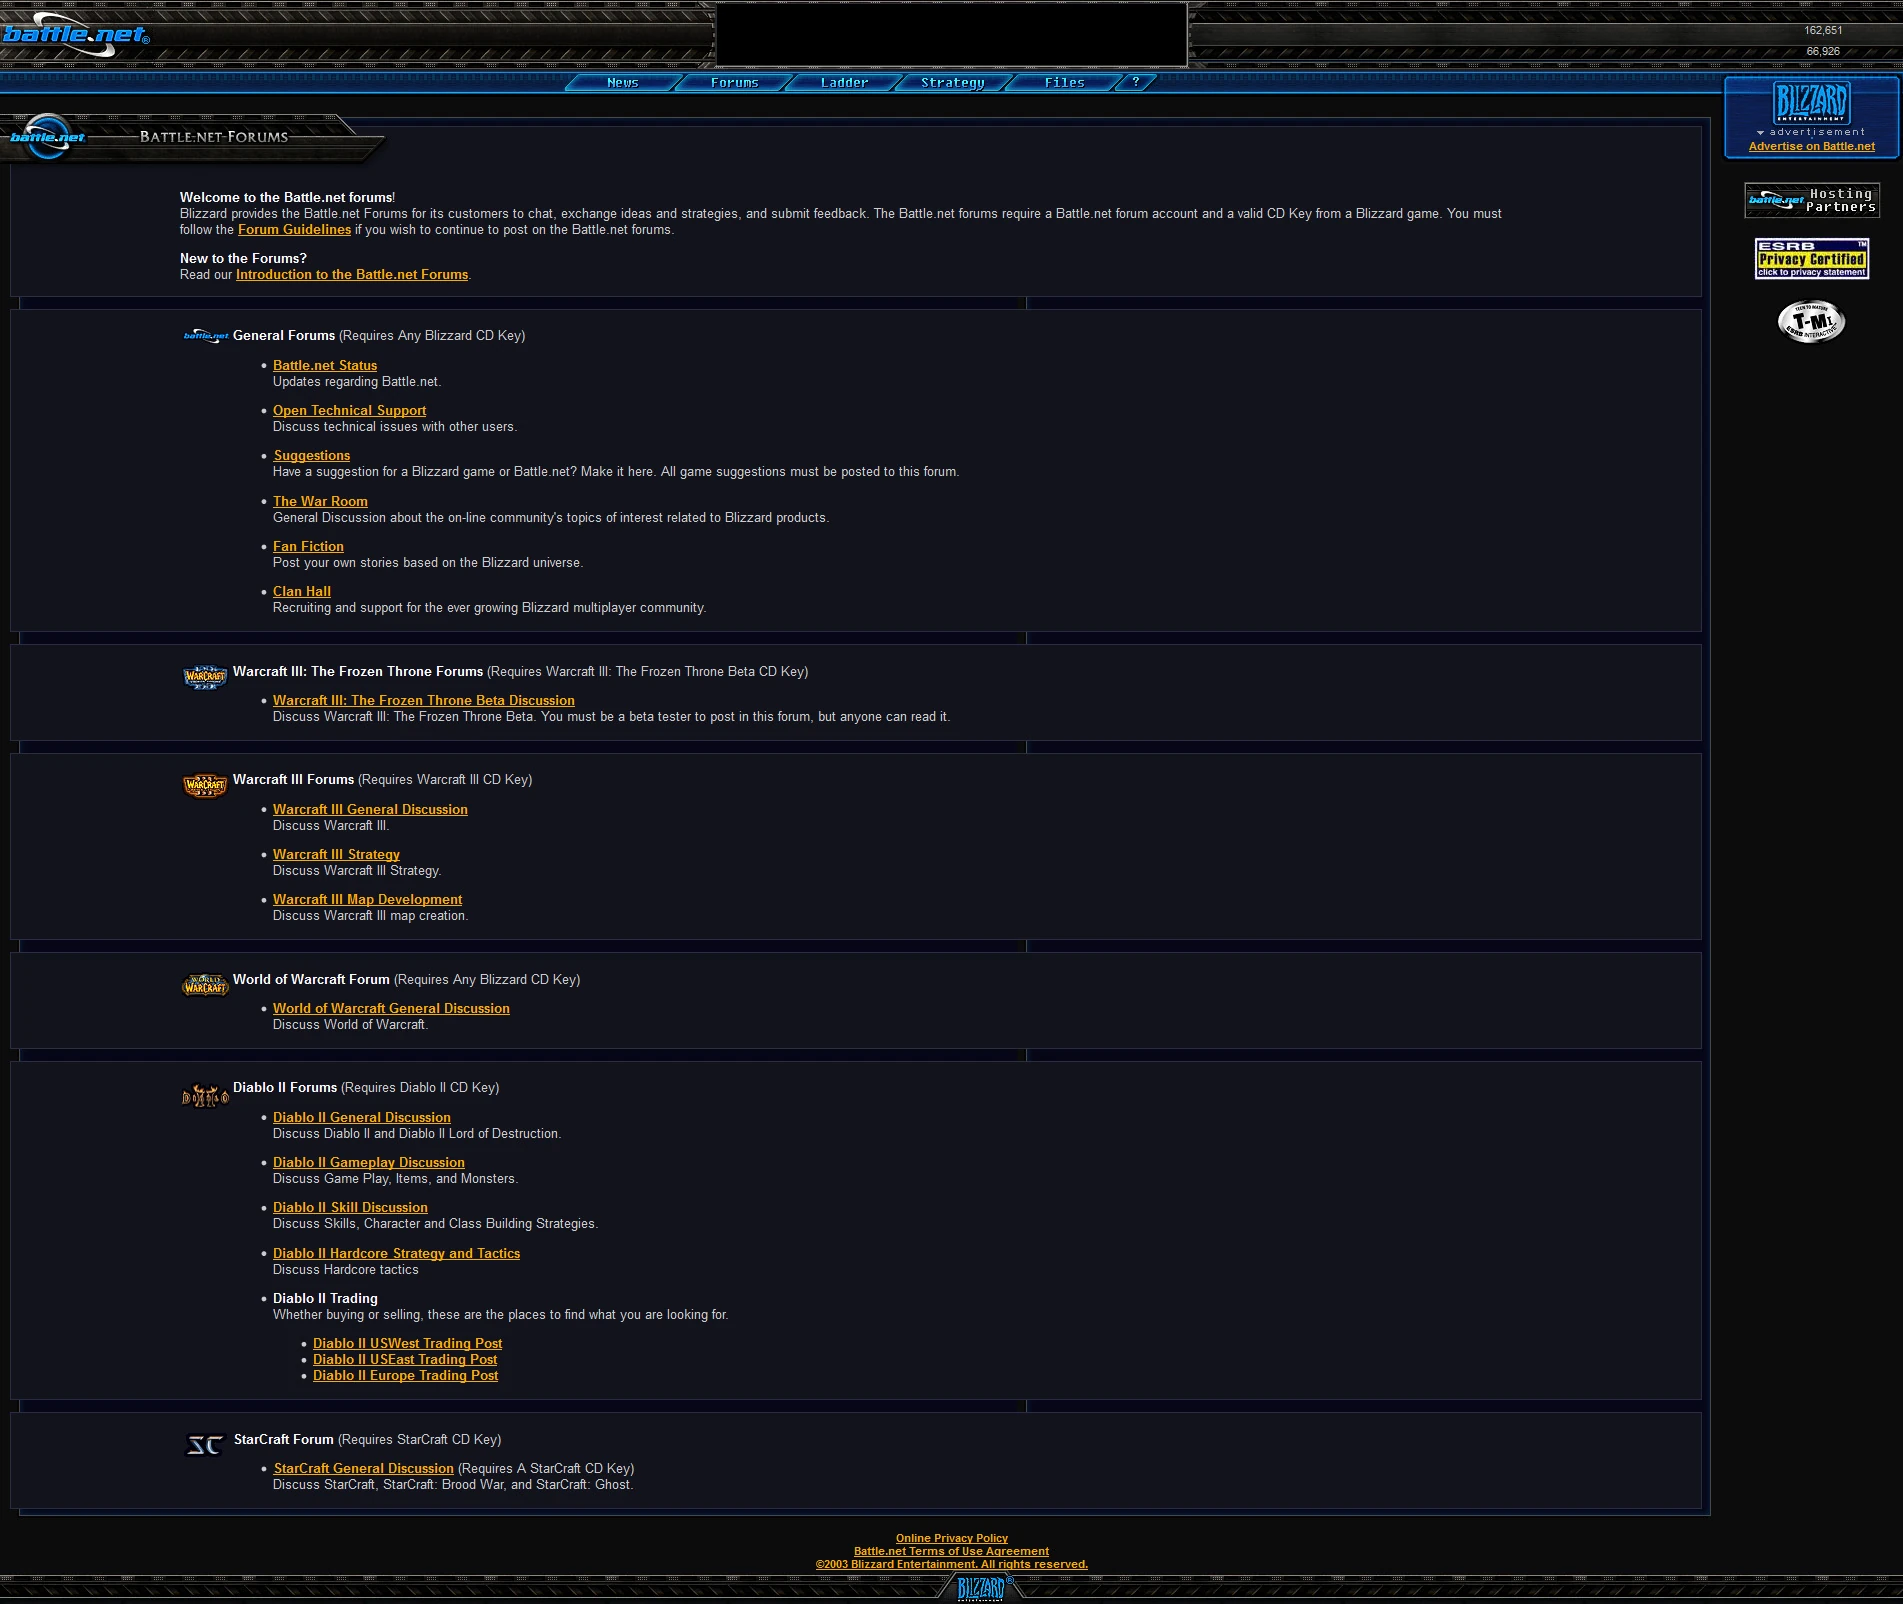Open the ESRB Privacy Certified badge
The image size is (1903, 1604).
coord(1812,258)
